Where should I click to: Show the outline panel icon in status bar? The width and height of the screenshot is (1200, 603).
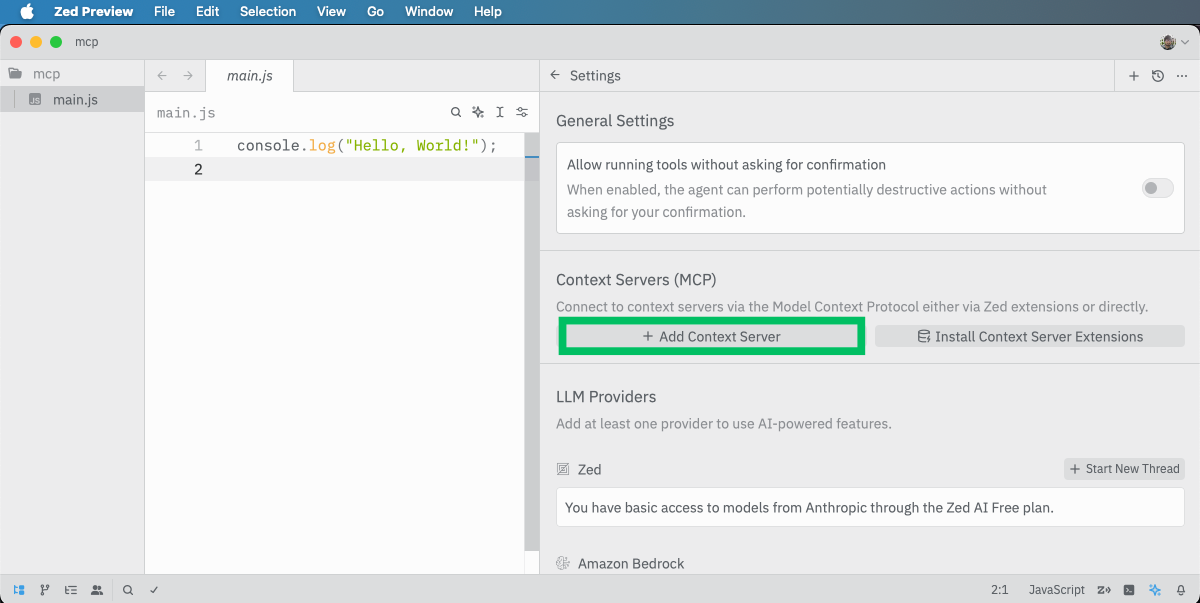click(70, 590)
